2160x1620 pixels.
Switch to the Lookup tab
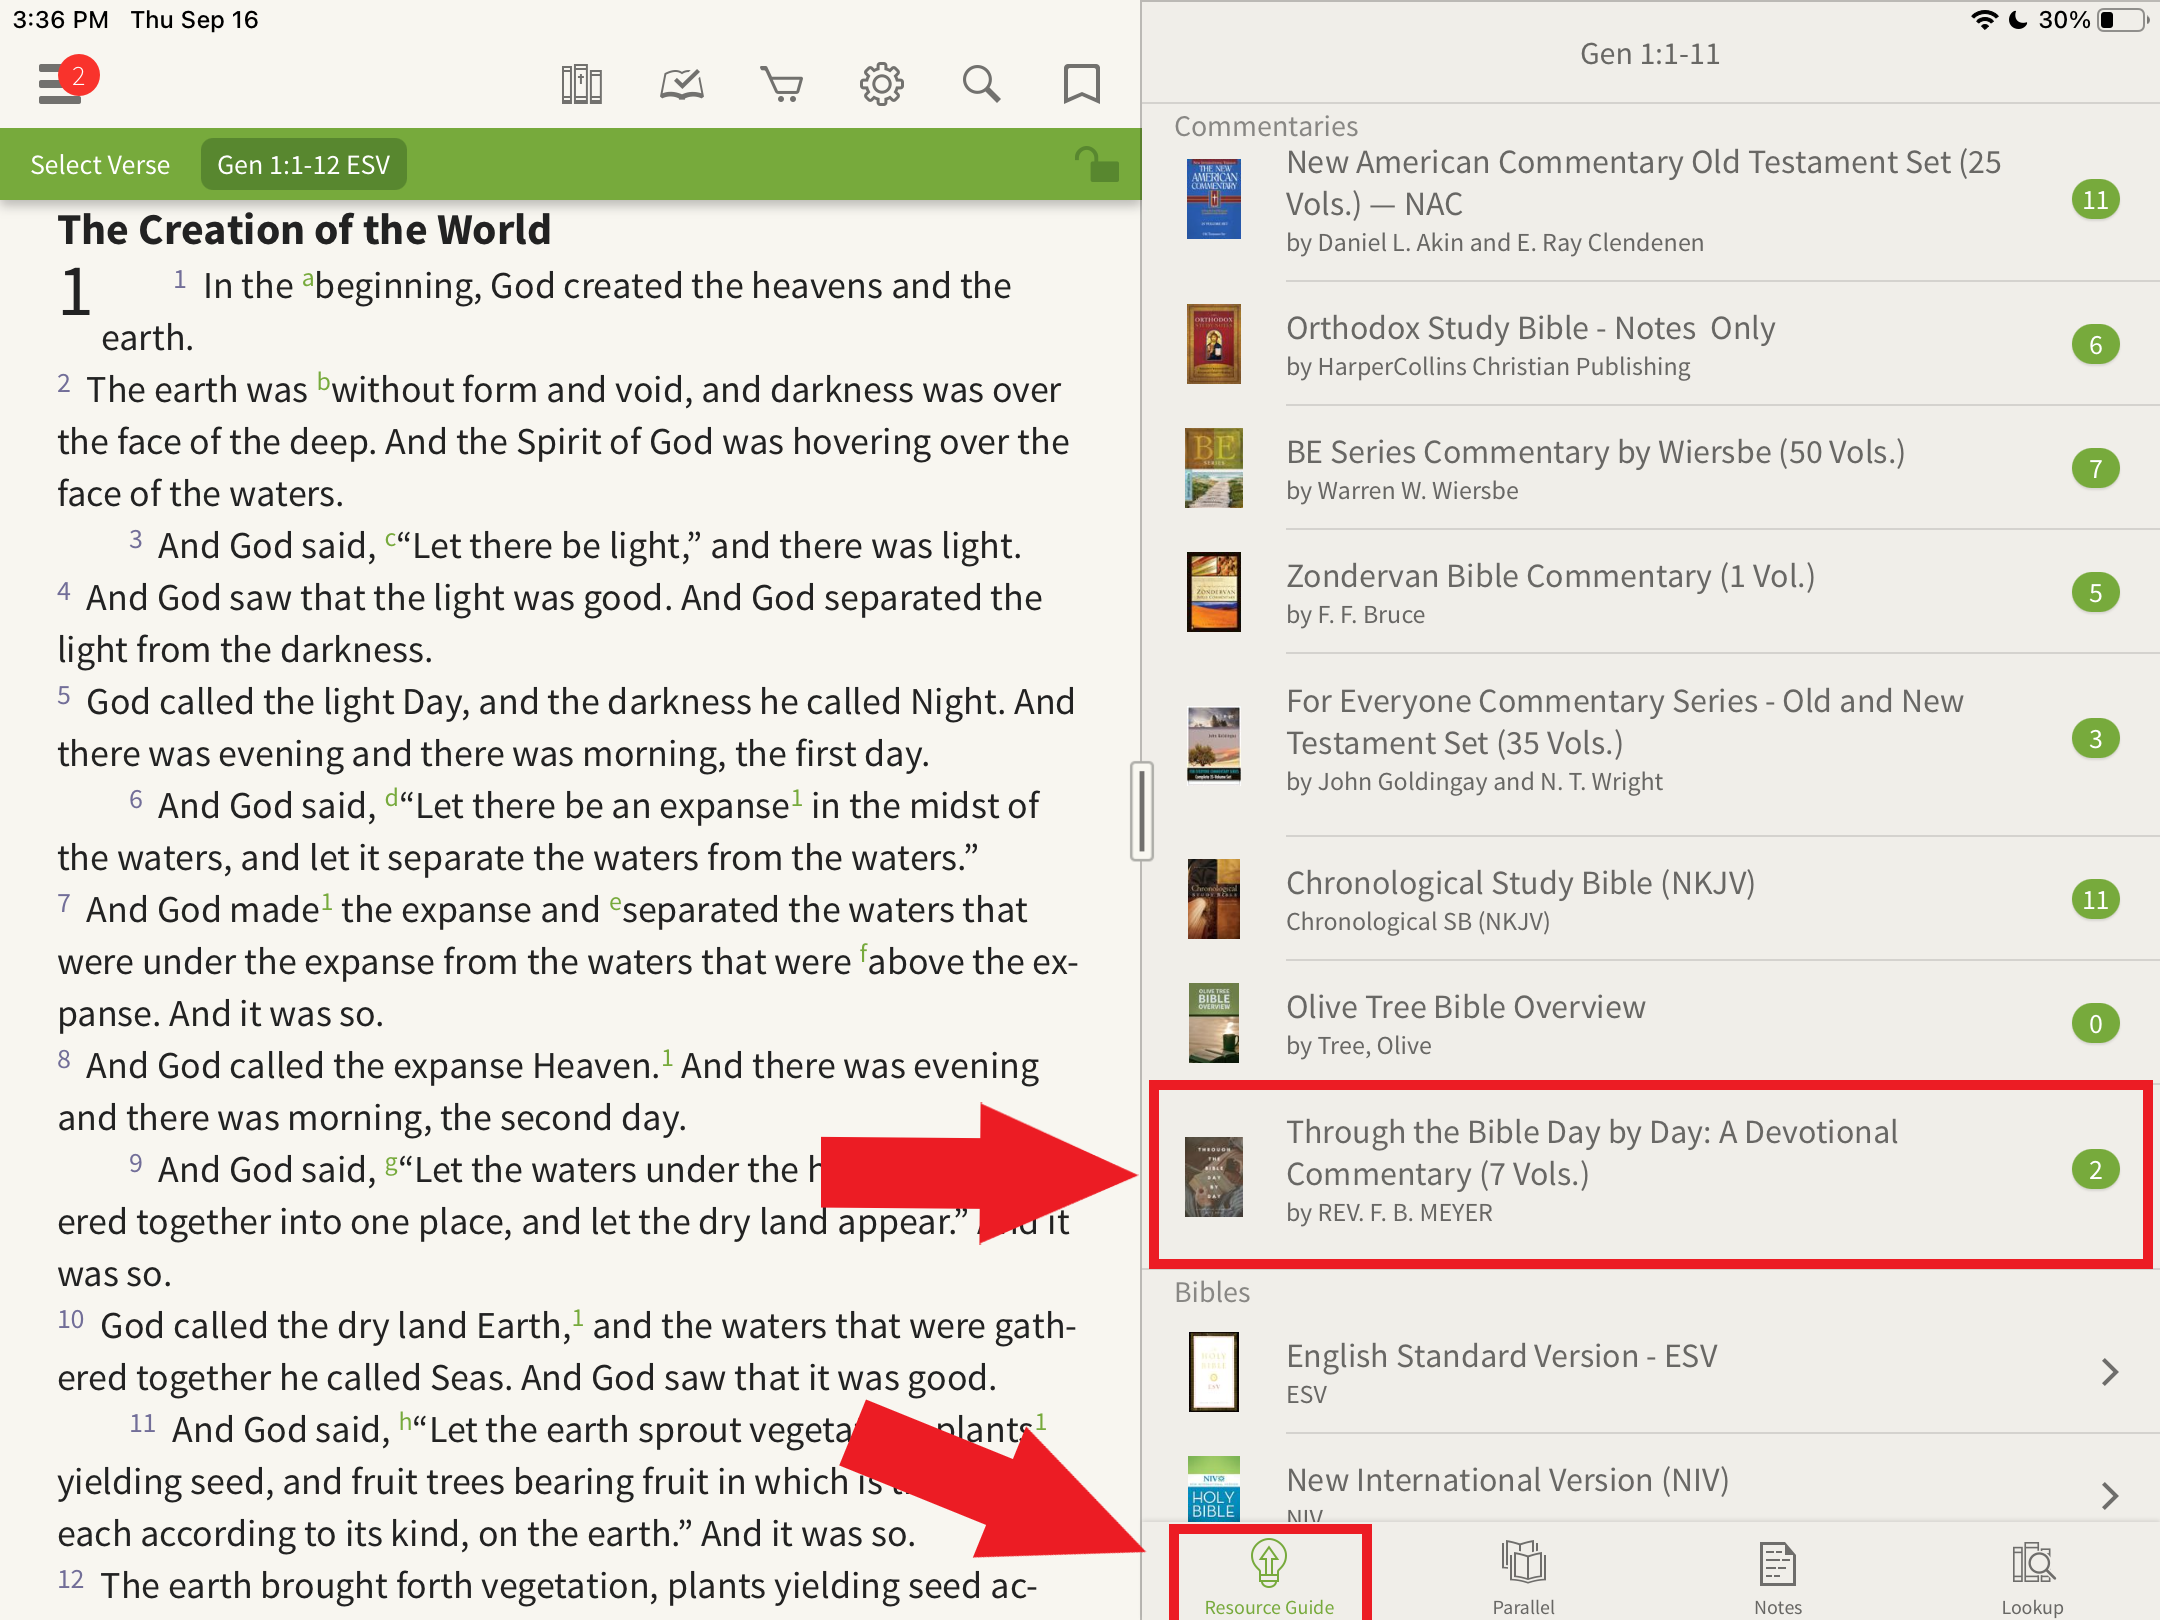tap(2032, 1576)
